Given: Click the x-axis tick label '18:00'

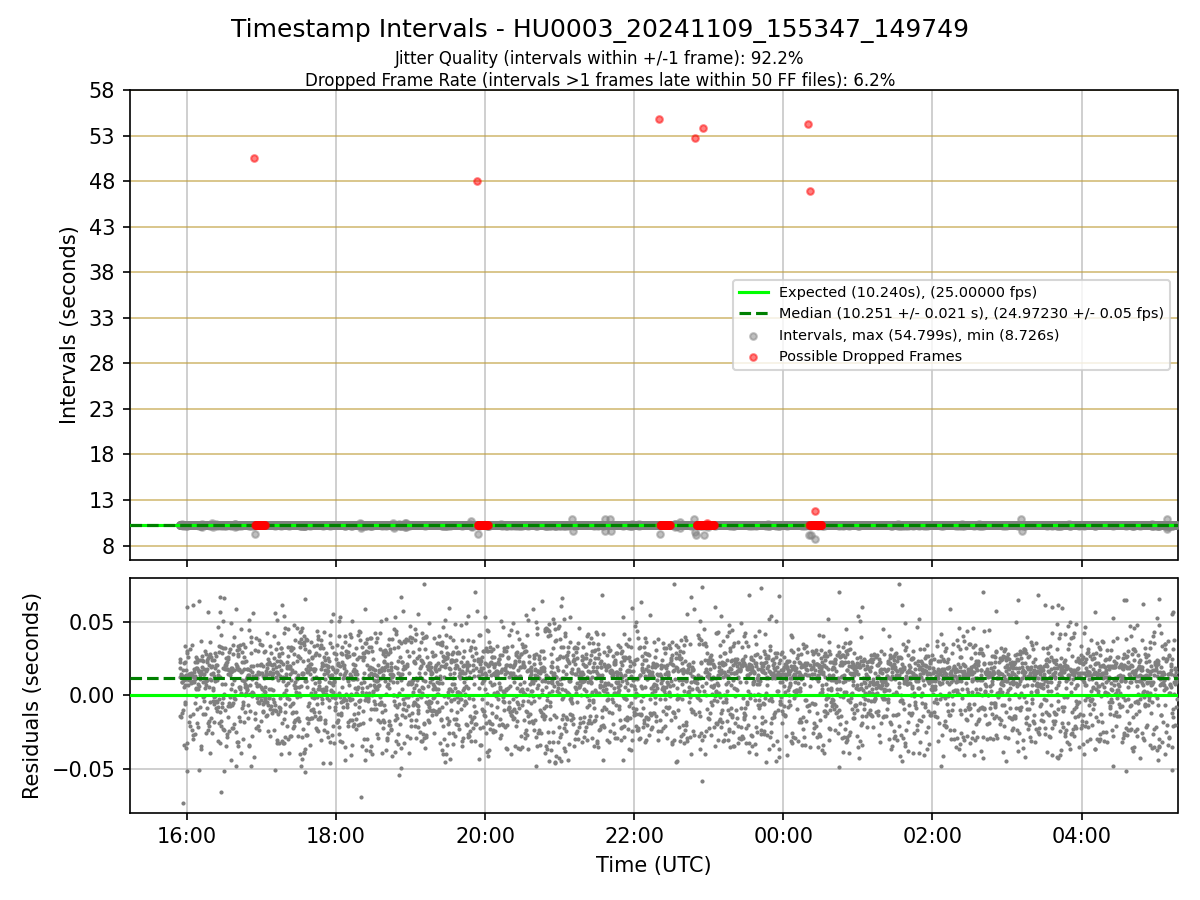Looking at the screenshot, I should pyautogui.click(x=336, y=834).
